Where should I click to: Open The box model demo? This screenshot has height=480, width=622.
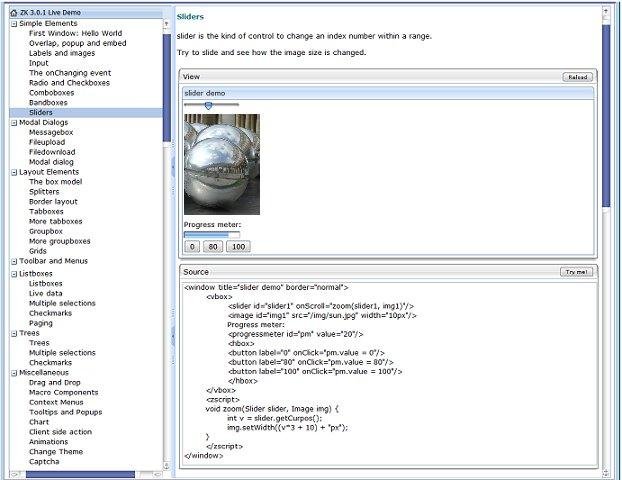click(56, 182)
